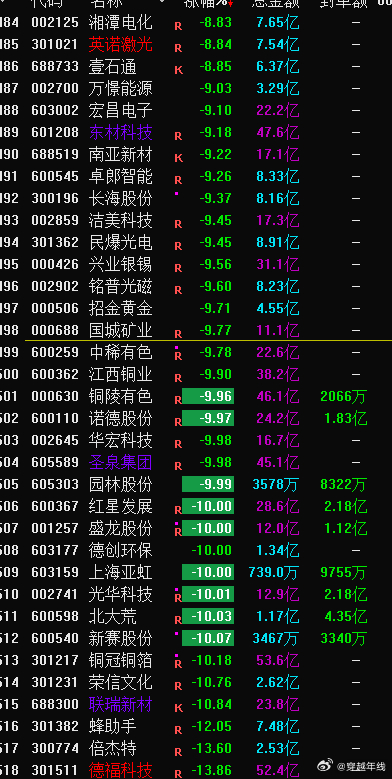392x779 pixels.
Task: Click the R marker beside 民爆光电
Action: pos(178,246)
